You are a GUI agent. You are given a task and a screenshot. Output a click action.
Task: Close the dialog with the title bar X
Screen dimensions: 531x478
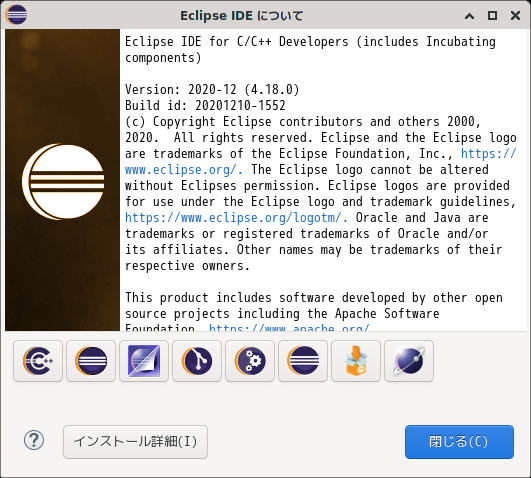(x=515, y=16)
